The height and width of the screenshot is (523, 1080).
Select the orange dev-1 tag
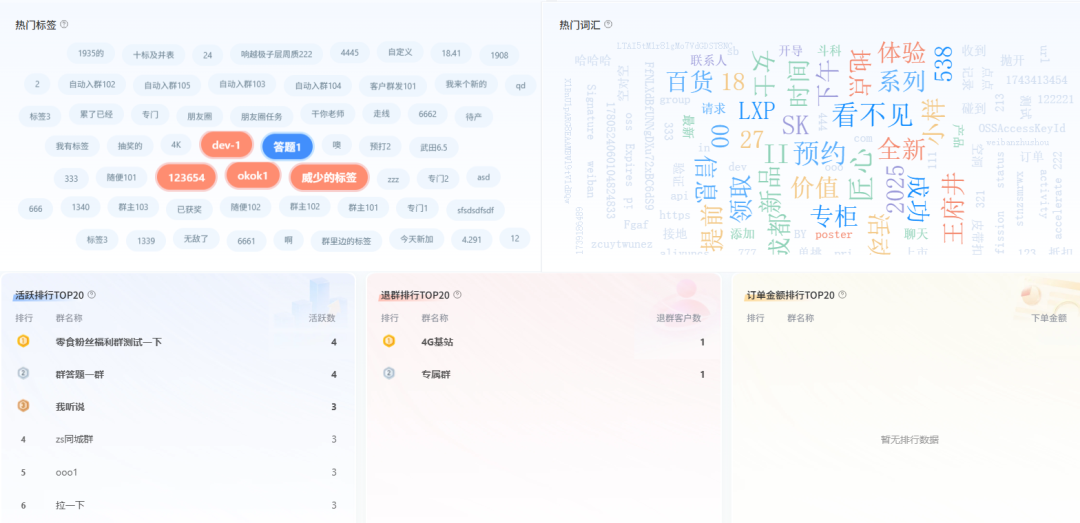coord(226,145)
